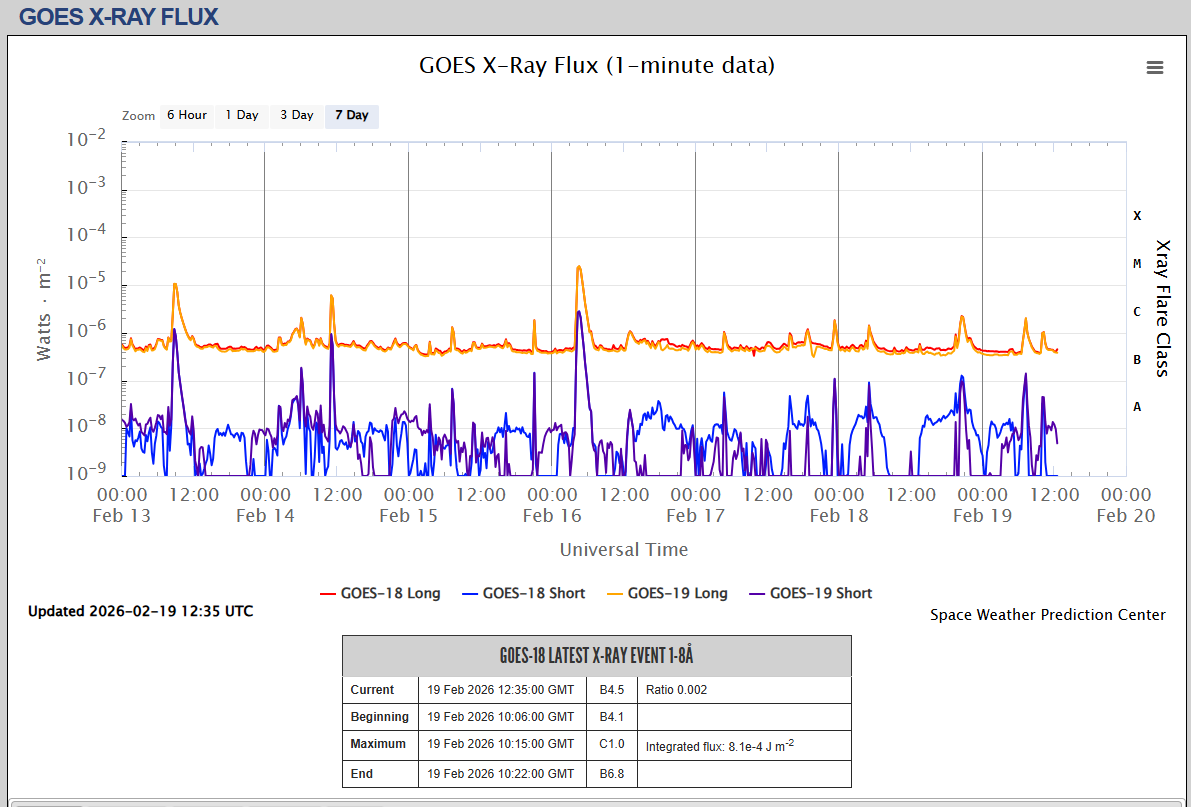
Task: Switch zoom to 1 Day
Action: [241, 116]
